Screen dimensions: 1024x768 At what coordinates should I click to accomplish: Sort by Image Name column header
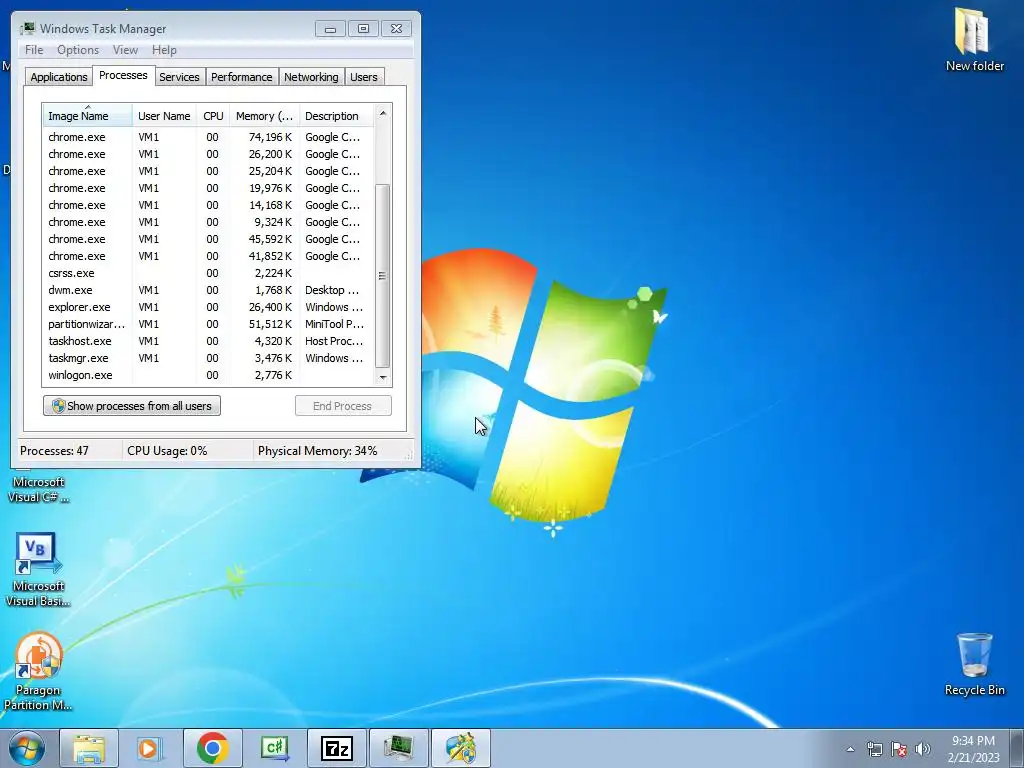coord(88,116)
